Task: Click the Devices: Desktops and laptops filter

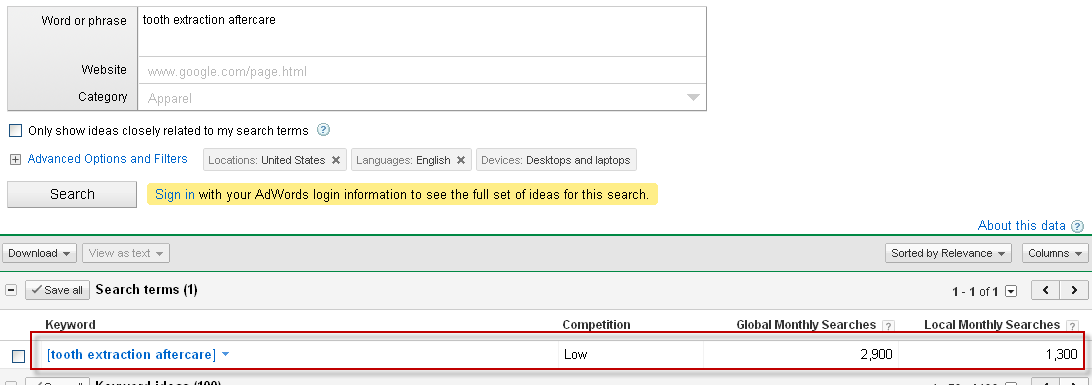Action: click(x=556, y=160)
